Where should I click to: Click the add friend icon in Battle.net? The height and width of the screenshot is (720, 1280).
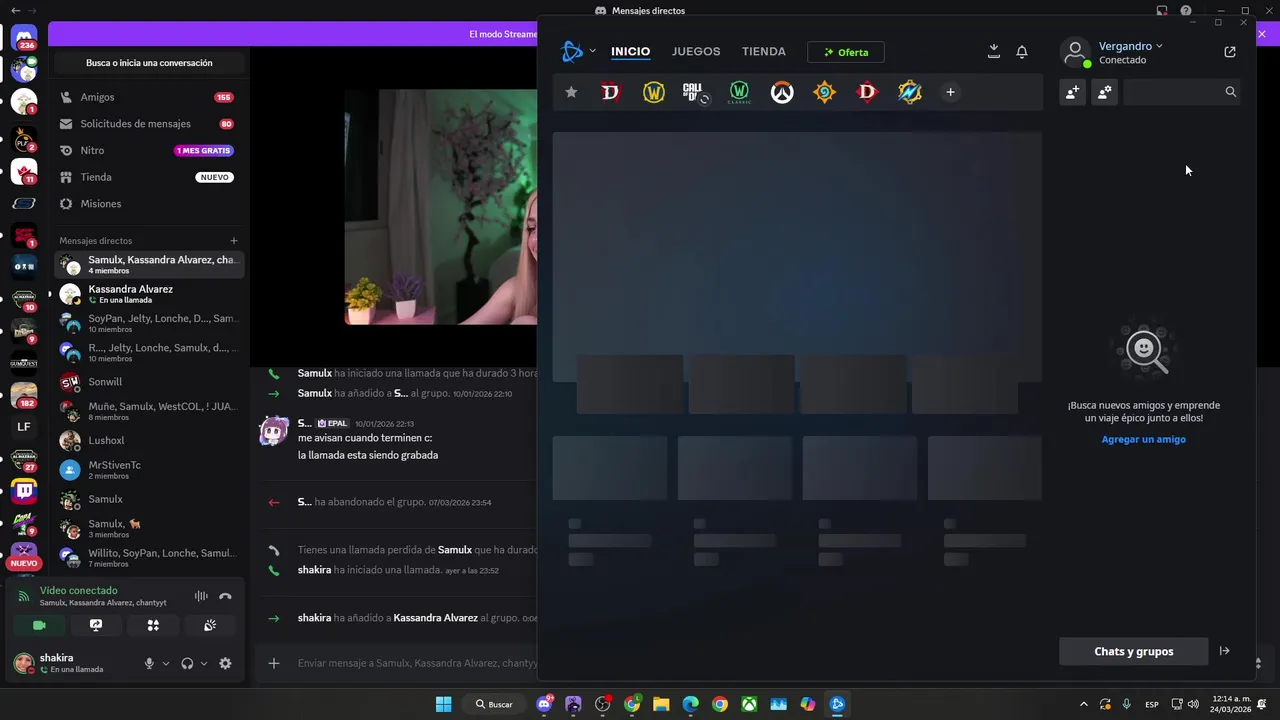point(1072,92)
